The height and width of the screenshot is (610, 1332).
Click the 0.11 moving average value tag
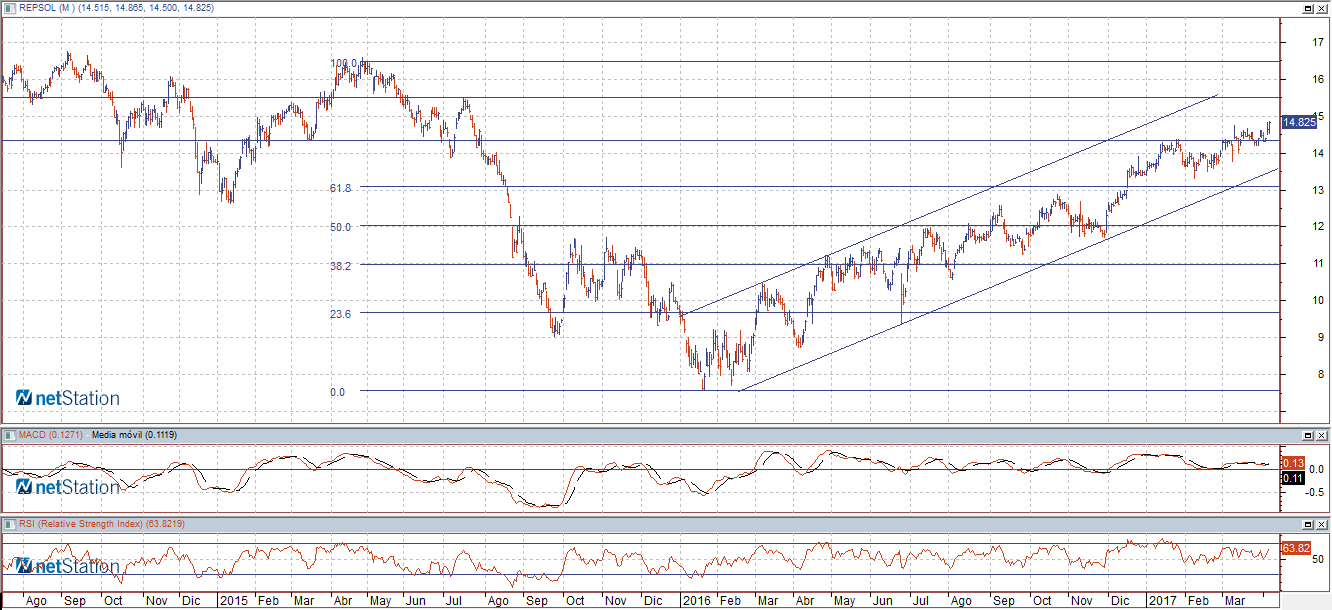(1292, 478)
